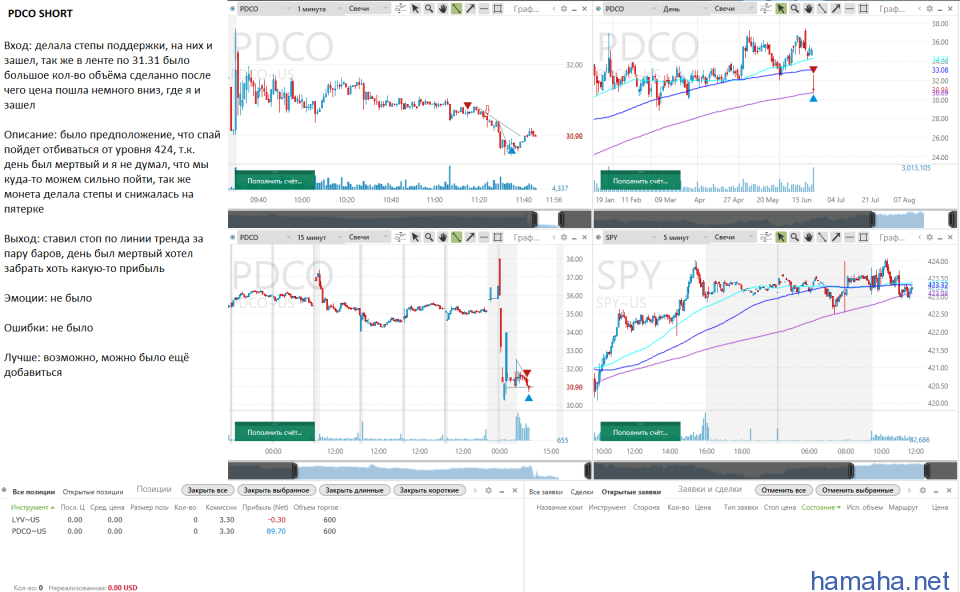Open gear settings of PDCO 1-minute chart

[x=564, y=9]
